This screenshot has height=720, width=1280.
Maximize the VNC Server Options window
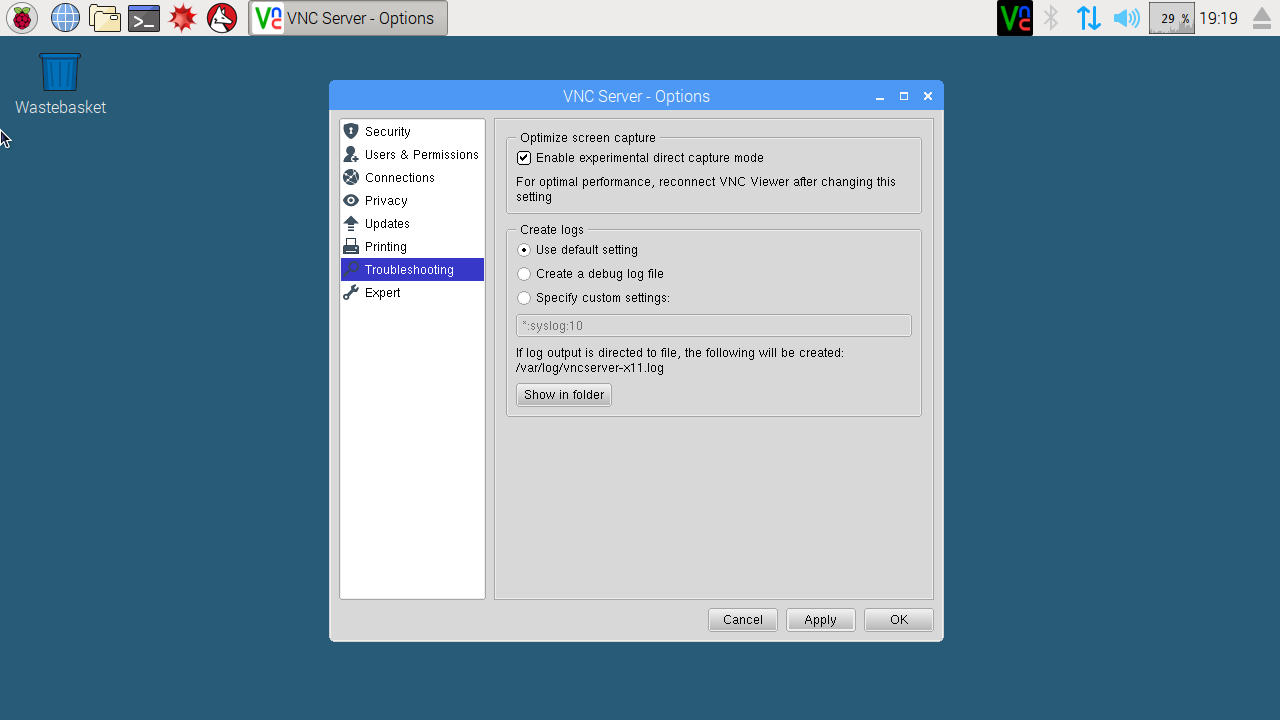click(904, 96)
